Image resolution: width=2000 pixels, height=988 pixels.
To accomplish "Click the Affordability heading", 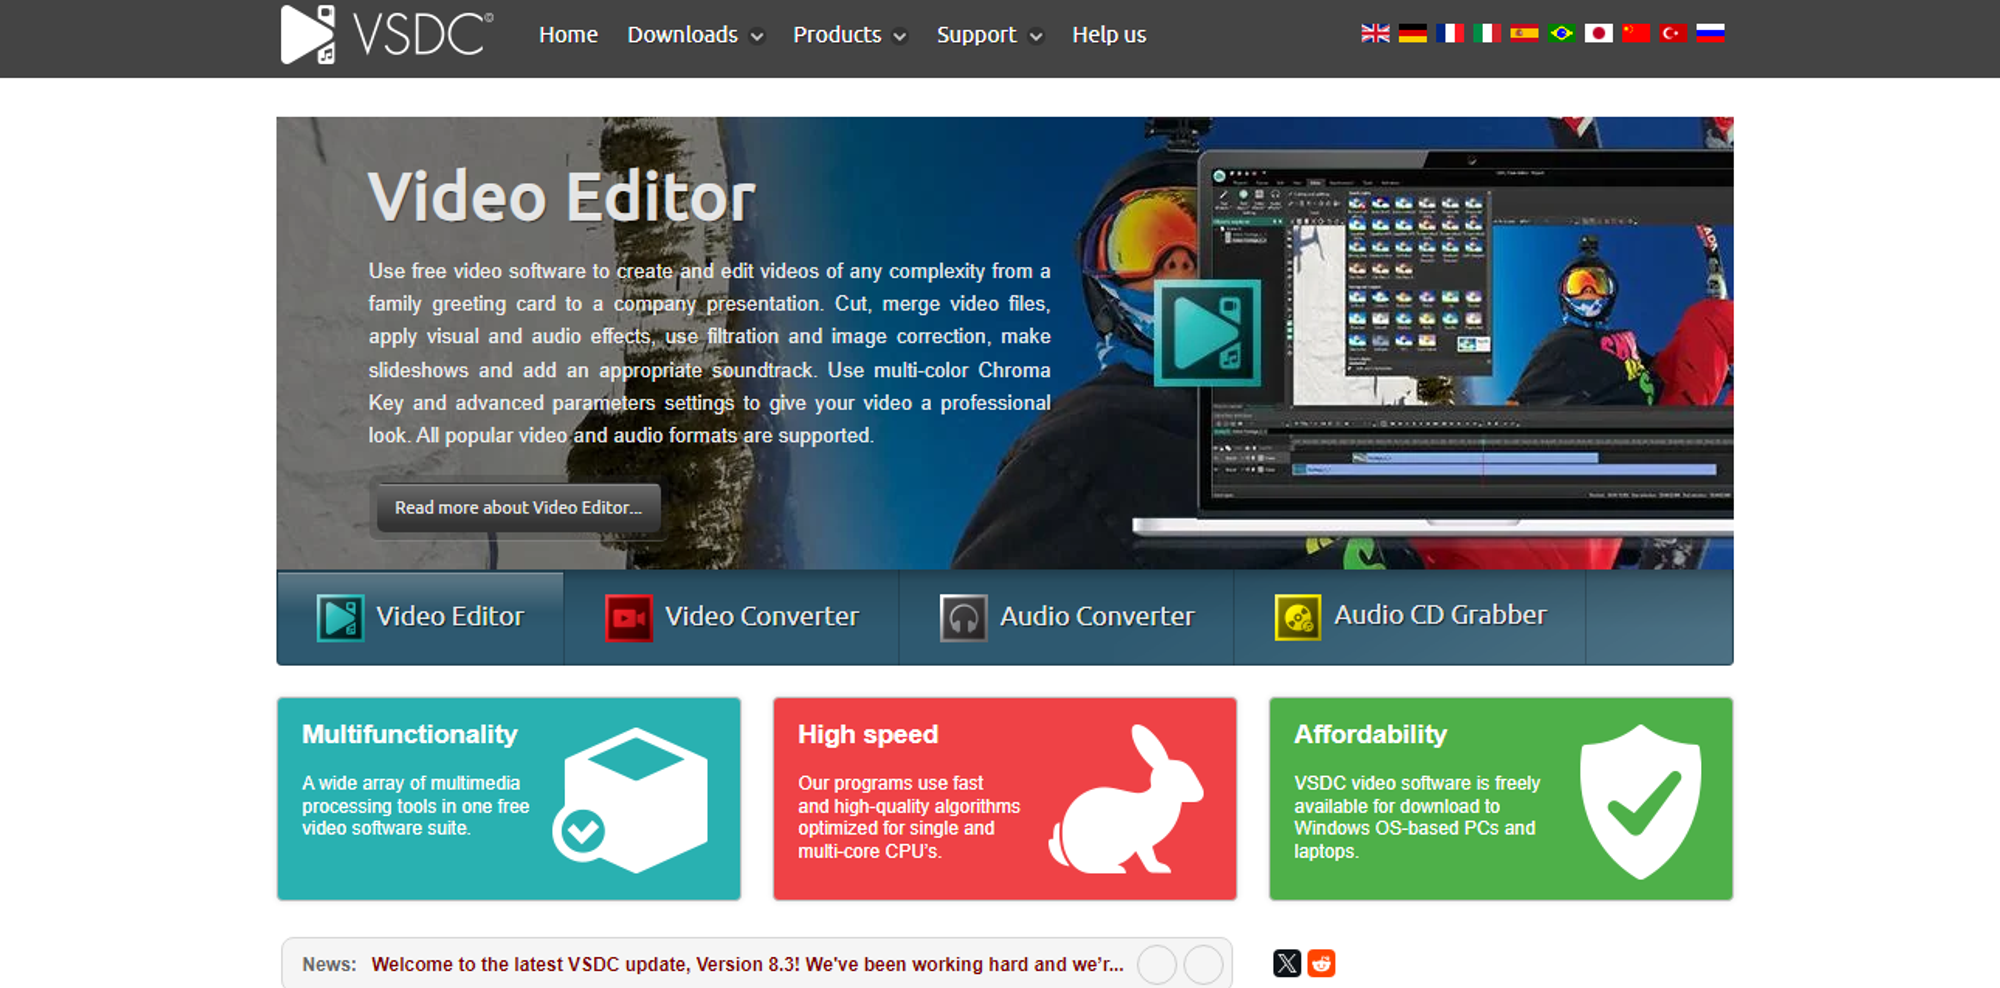I will [x=1370, y=734].
